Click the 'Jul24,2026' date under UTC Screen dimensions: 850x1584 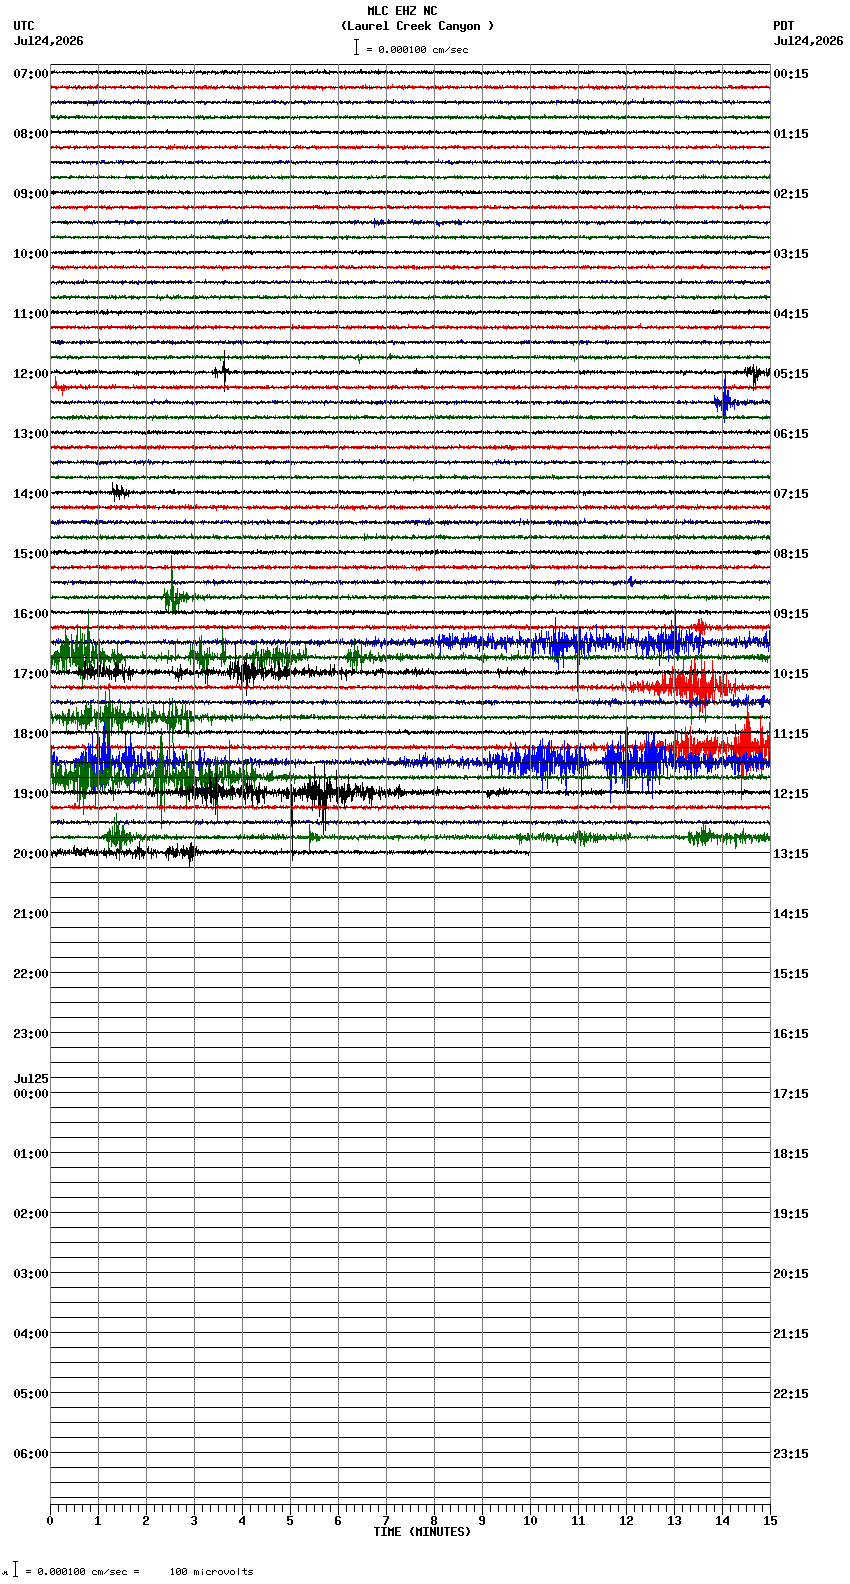point(49,41)
